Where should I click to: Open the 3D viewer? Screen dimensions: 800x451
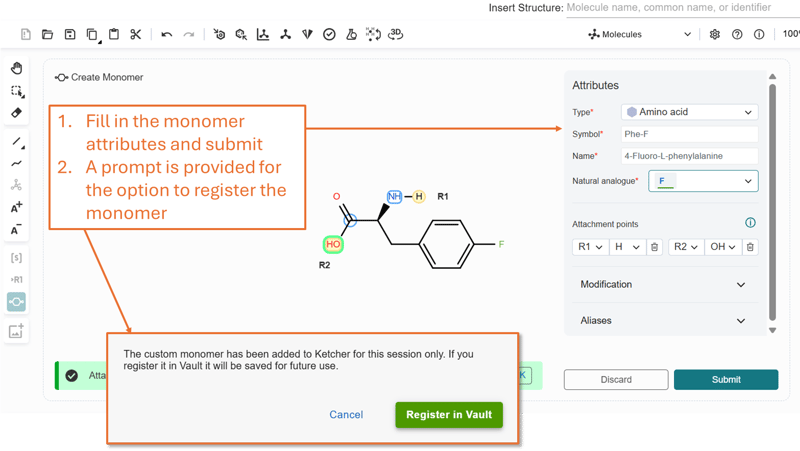[x=396, y=35]
